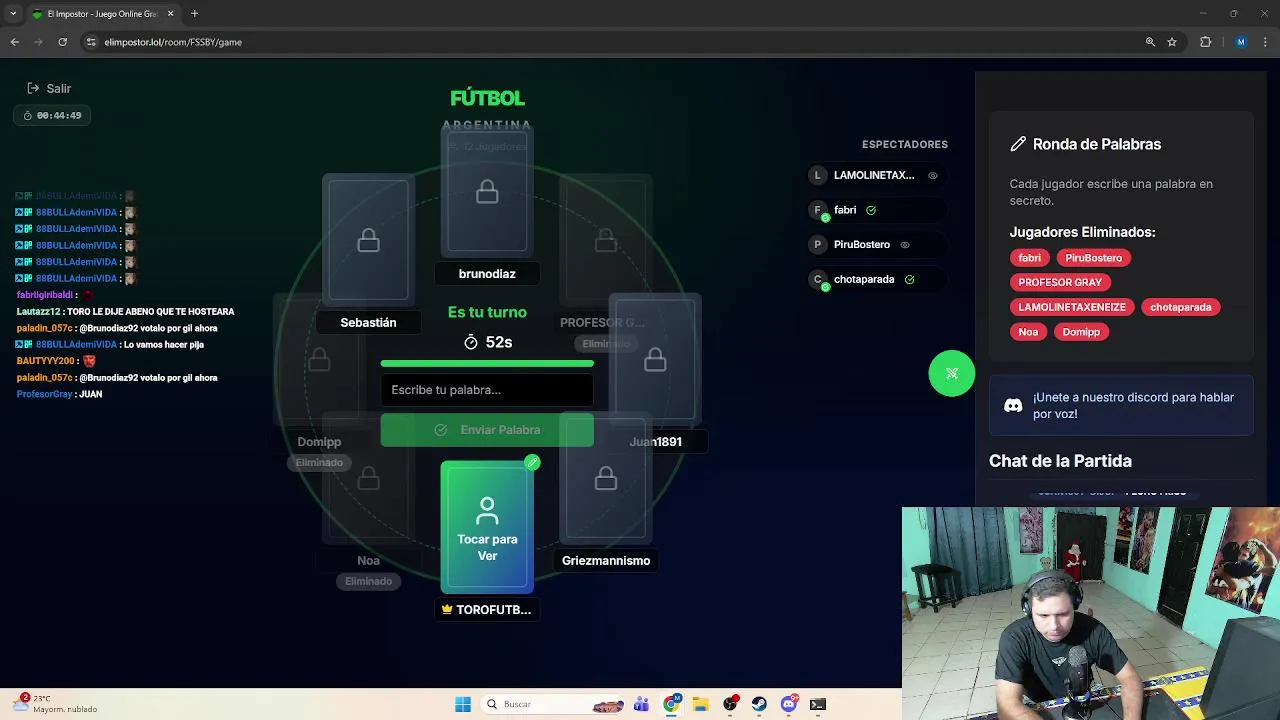1280x720 pixels.
Task: Click the red 'fabri' eliminated tag
Action: click(1029, 258)
